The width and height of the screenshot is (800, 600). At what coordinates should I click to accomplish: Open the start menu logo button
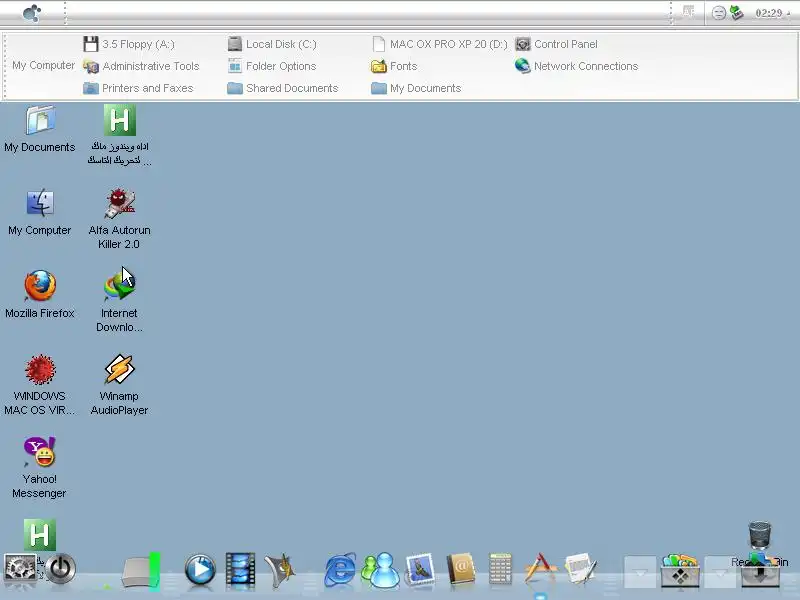coord(32,13)
